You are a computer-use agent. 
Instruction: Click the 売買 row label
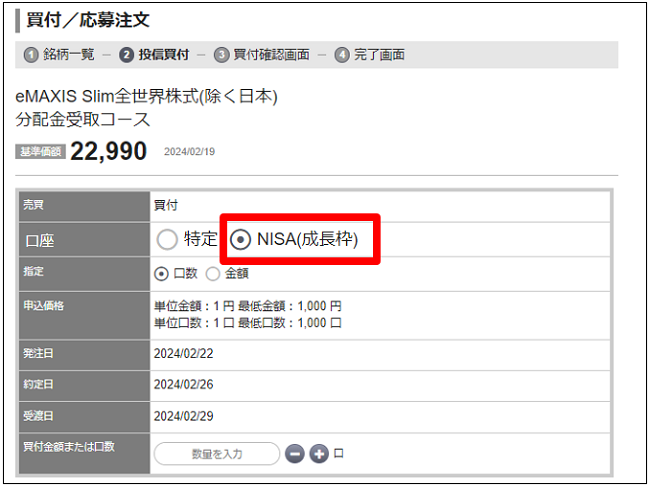point(33,205)
